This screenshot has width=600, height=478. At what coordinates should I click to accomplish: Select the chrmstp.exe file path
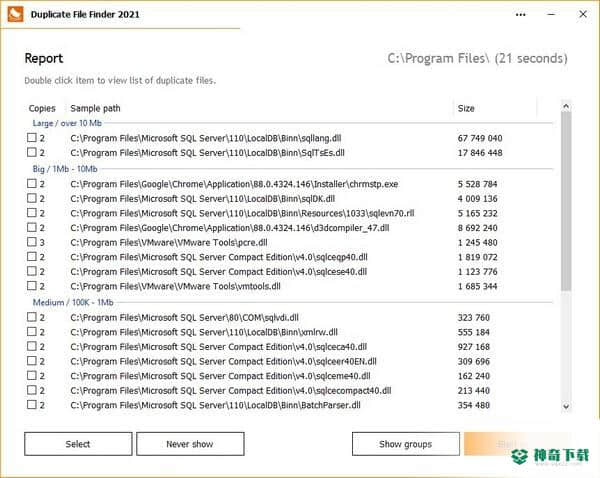[234, 184]
